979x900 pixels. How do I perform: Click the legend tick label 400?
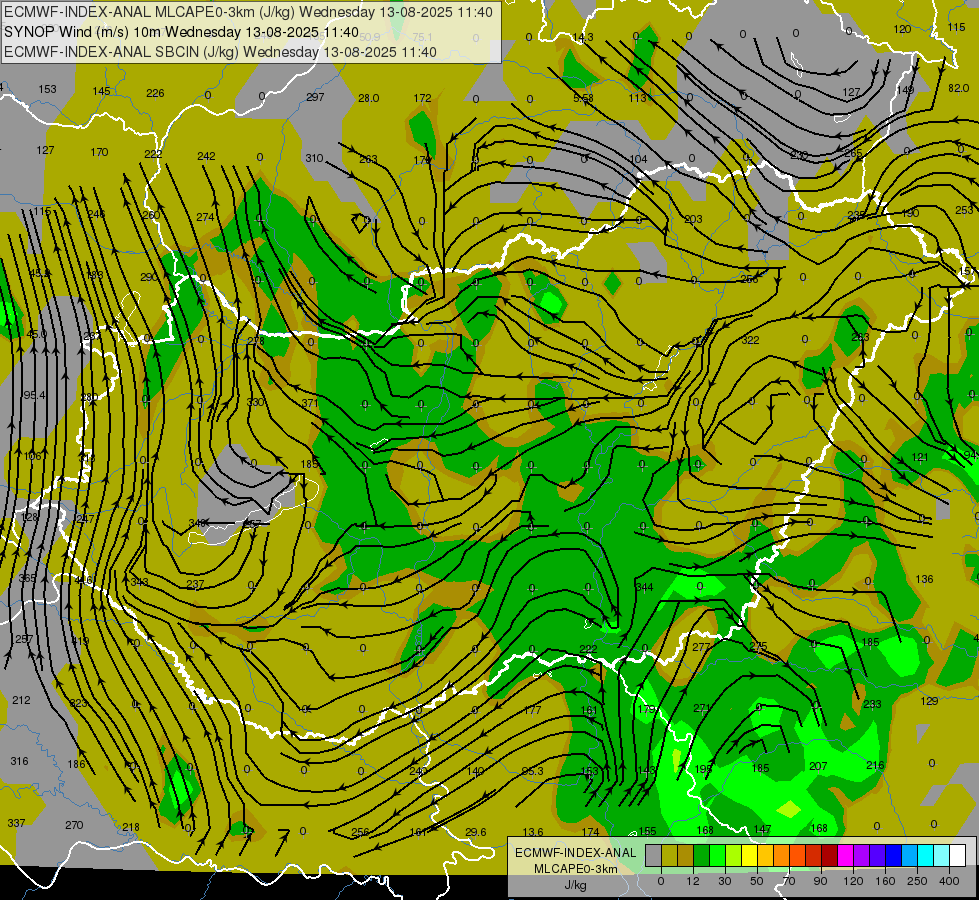(x=949, y=881)
